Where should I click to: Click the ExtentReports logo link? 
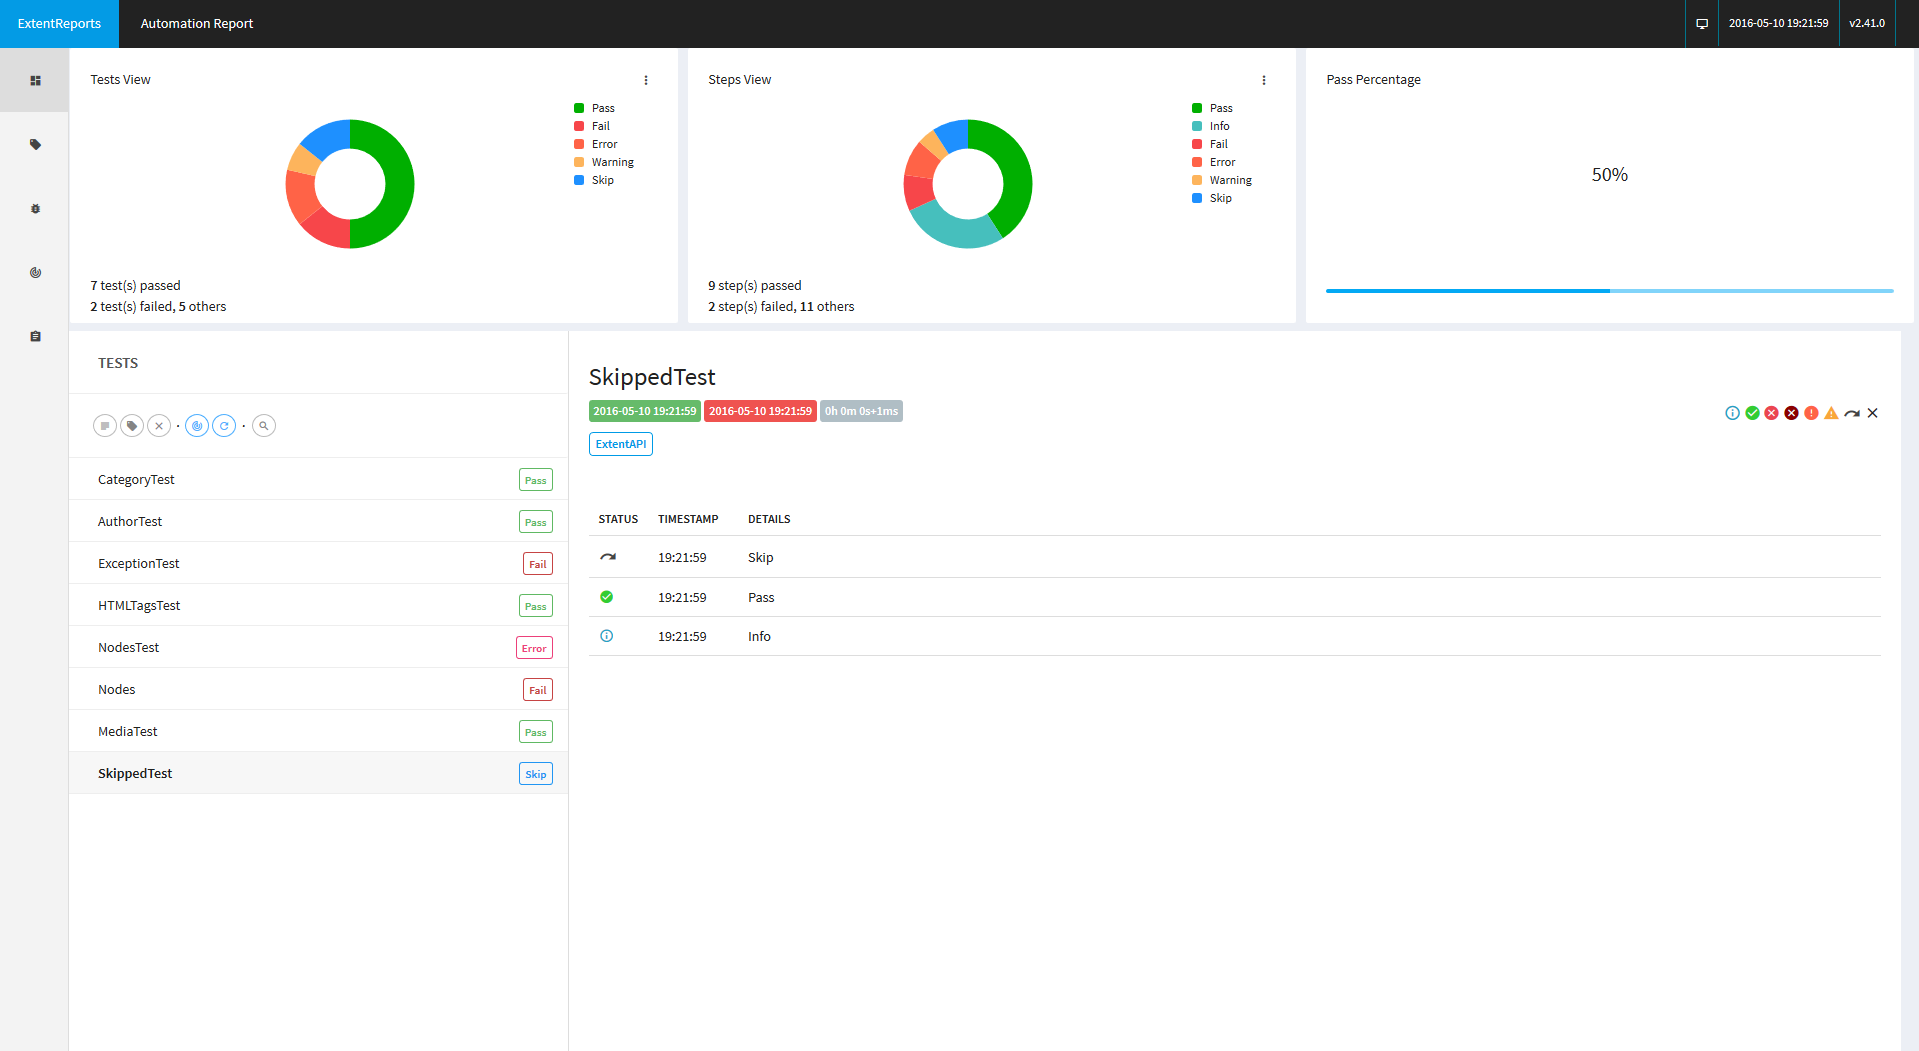59,23
